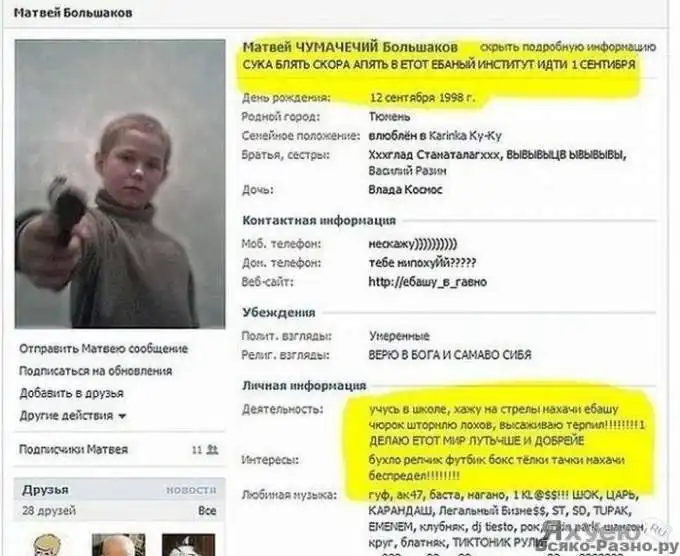
Task: Select Подписаться на обновления
Action: tap(95, 371)
